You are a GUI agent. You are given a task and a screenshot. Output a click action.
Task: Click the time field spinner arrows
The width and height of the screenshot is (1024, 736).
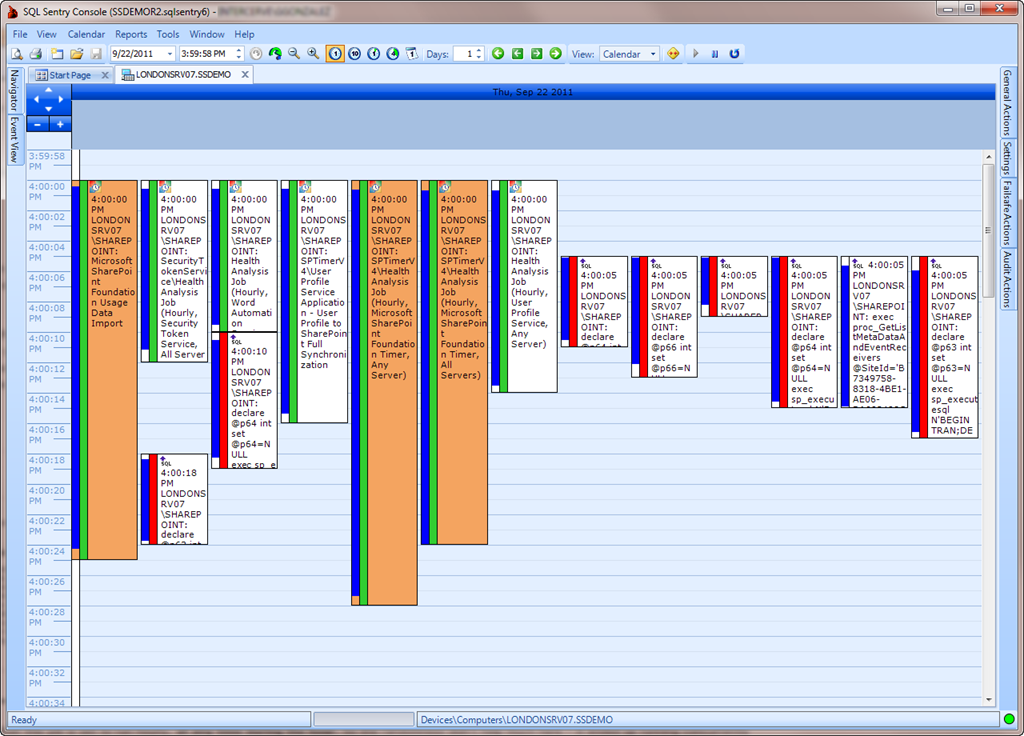(x=239, y=54)
